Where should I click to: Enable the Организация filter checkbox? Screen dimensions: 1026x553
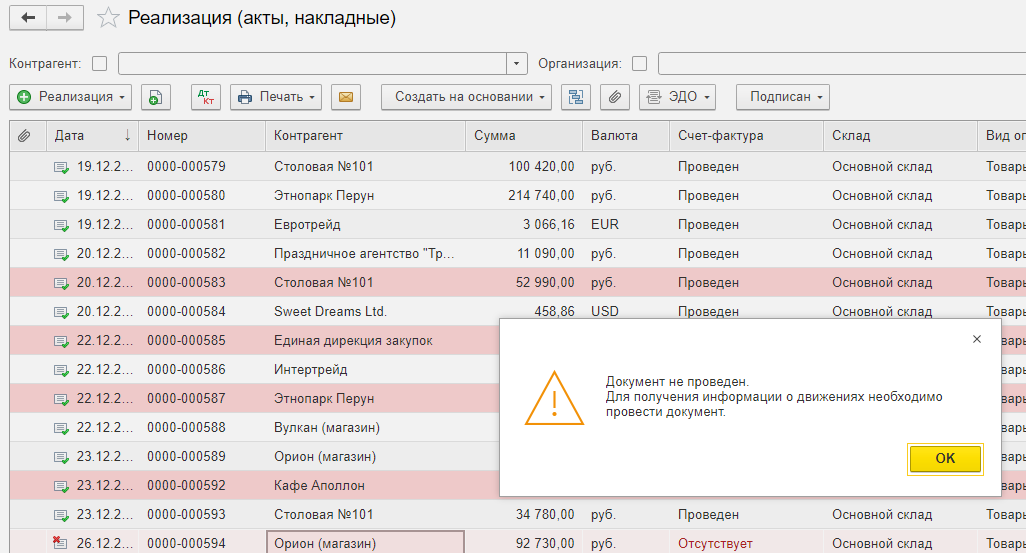640,63
